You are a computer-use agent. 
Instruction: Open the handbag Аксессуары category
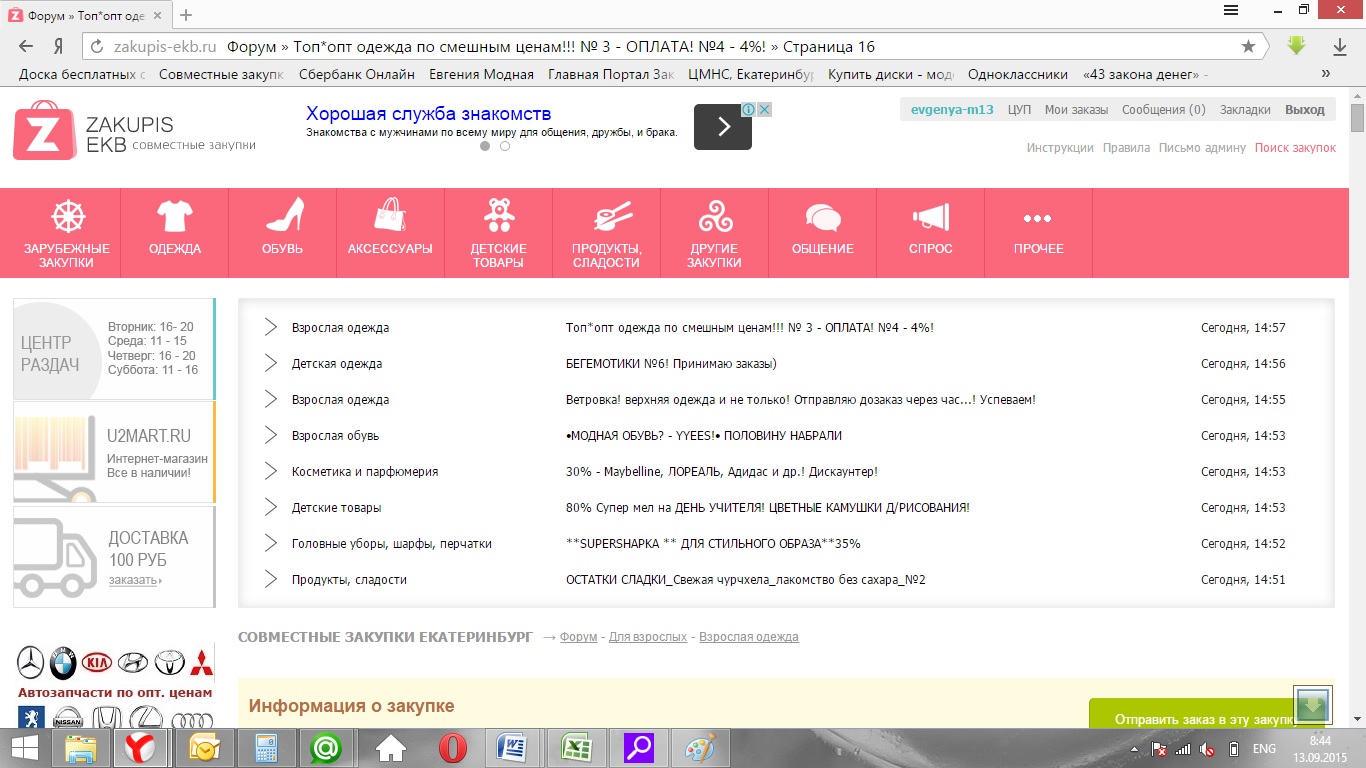coord(390,216)
